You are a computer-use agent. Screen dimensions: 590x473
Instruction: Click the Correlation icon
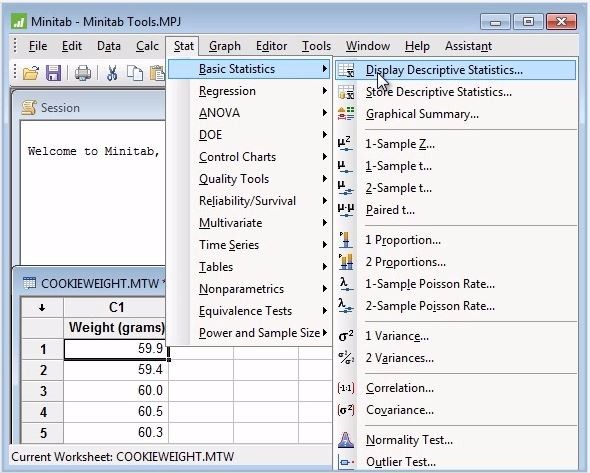coord(346,388)
